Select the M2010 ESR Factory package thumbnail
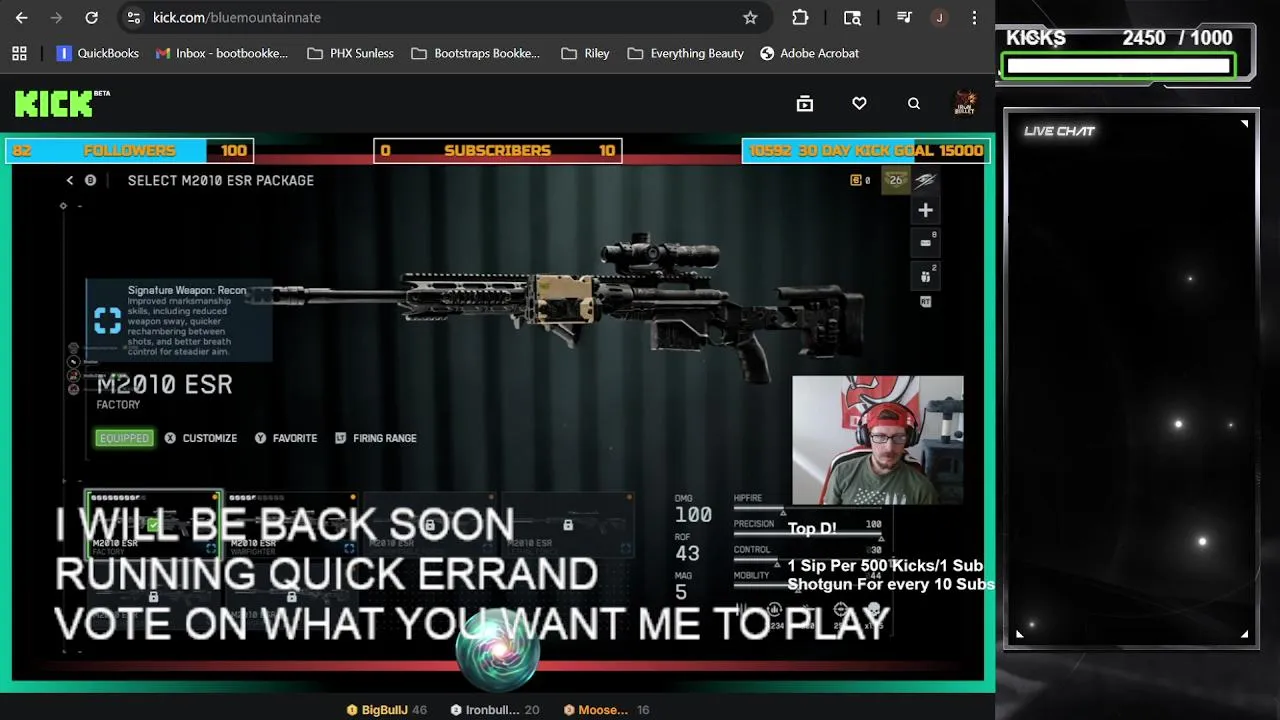1280x720 pixels. 153,525
